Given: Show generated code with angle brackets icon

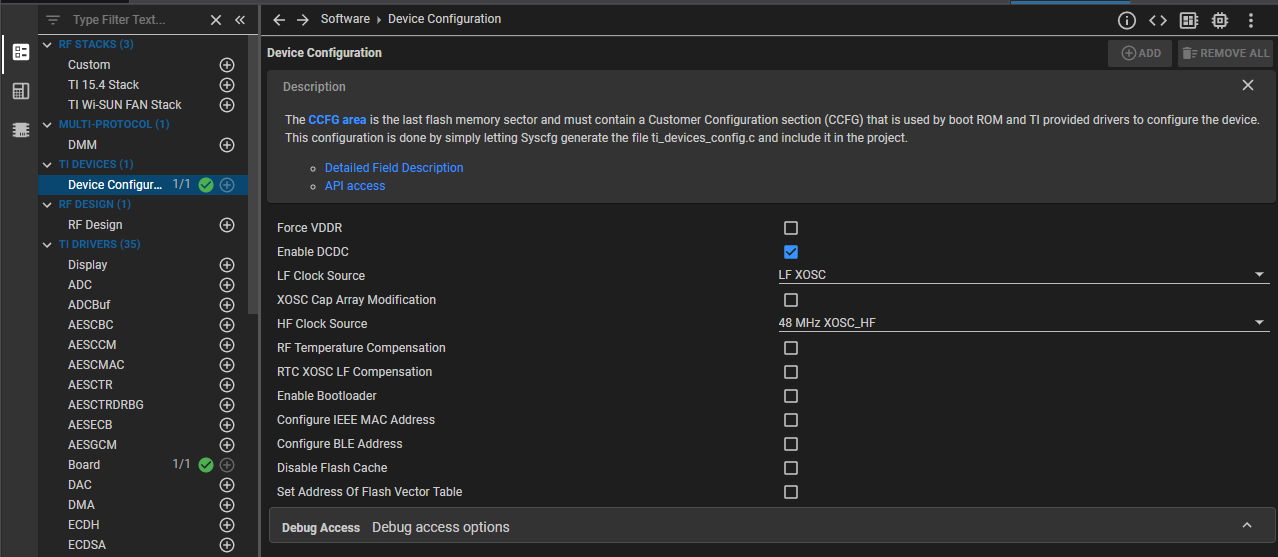Looking at the screenshot, I should click(x=1157, y=20).
